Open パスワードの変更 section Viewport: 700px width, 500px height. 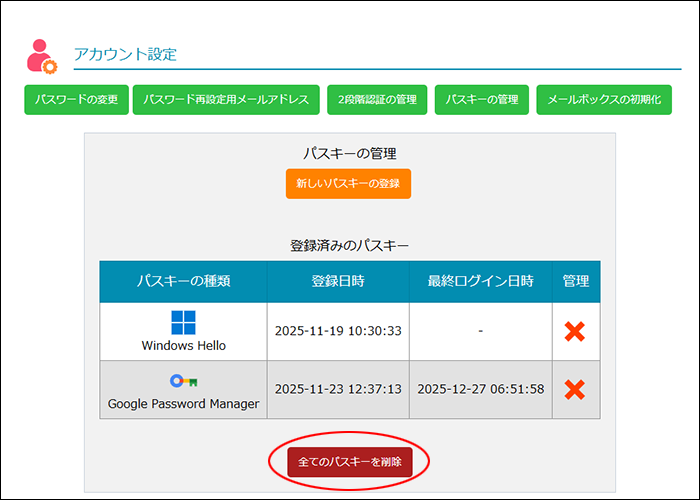pyautogui.click(x=77, y=100)
